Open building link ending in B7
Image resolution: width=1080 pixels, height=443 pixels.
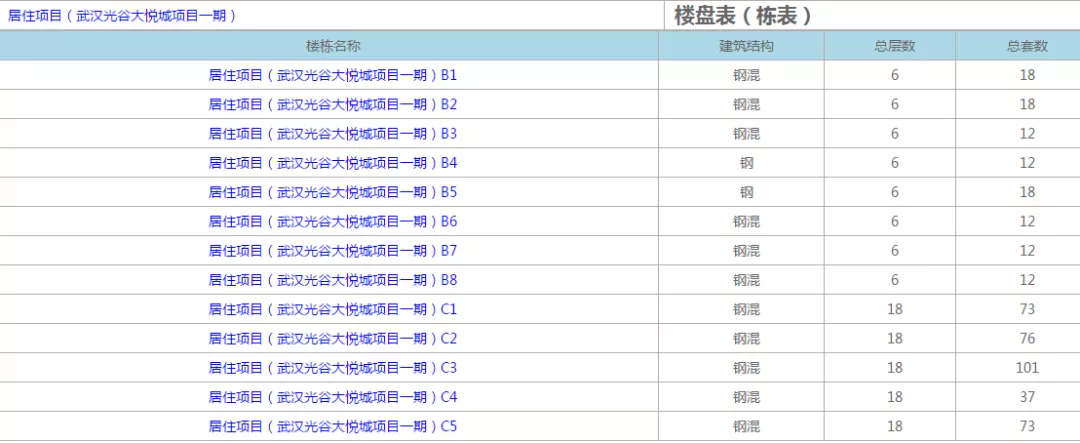(333, 251)
